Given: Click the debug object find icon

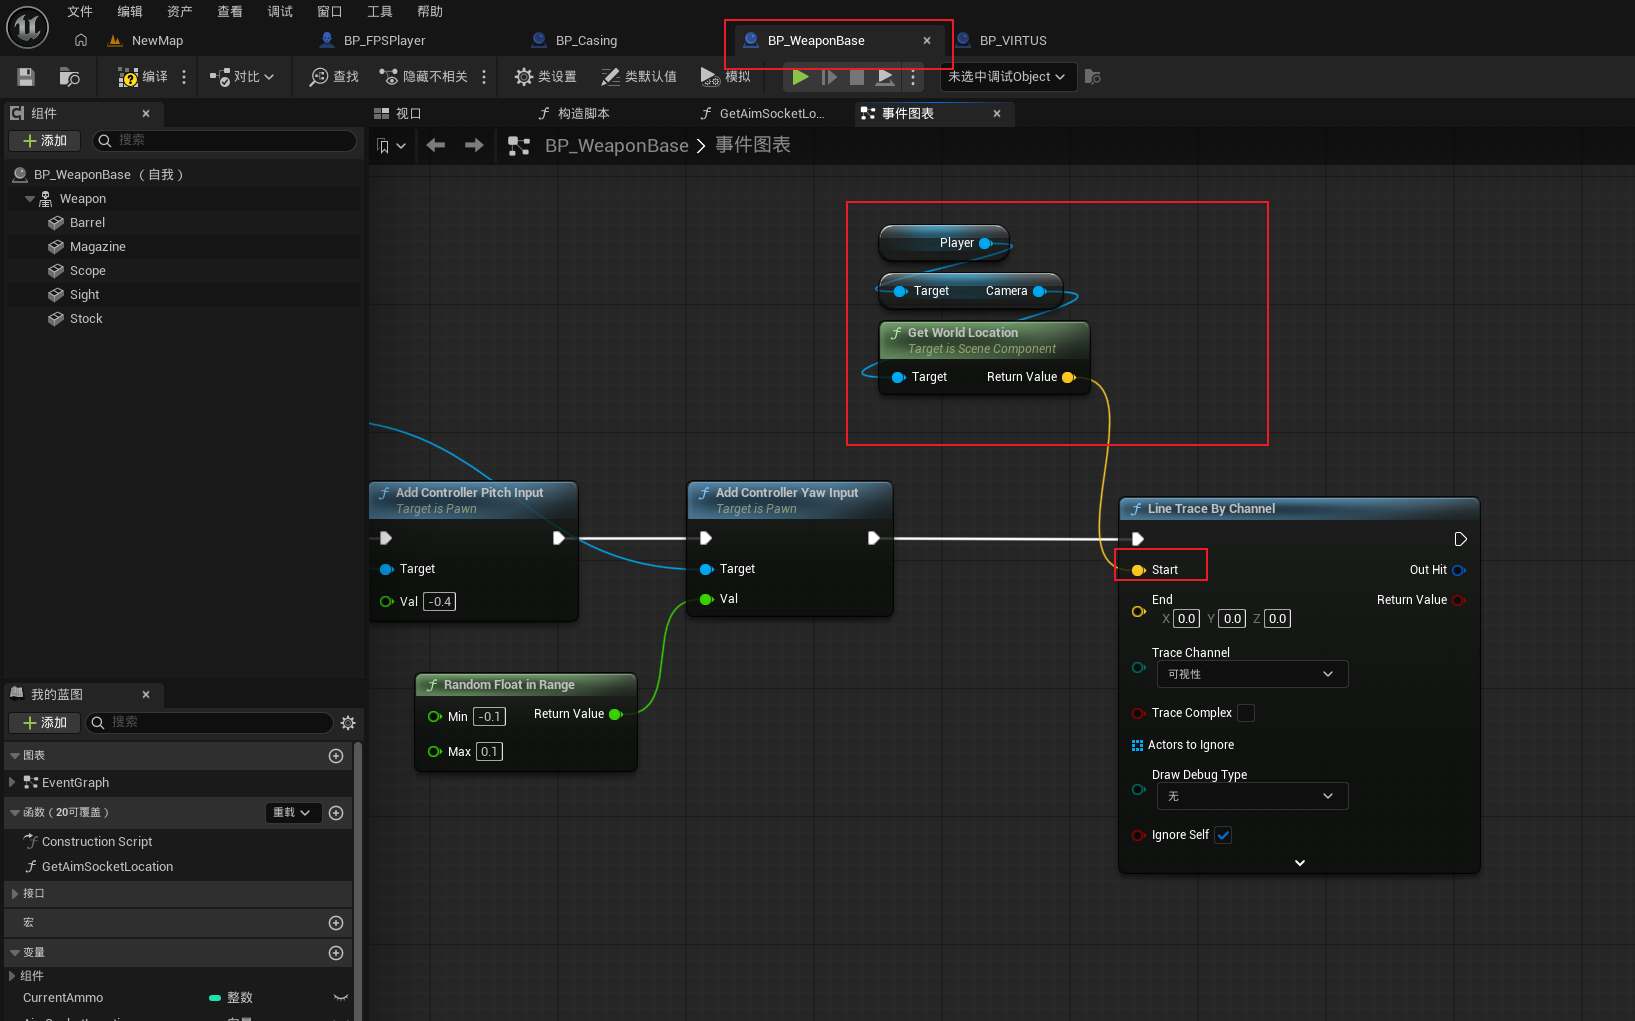Looking at the screenshot, I should click(1093, 77).
